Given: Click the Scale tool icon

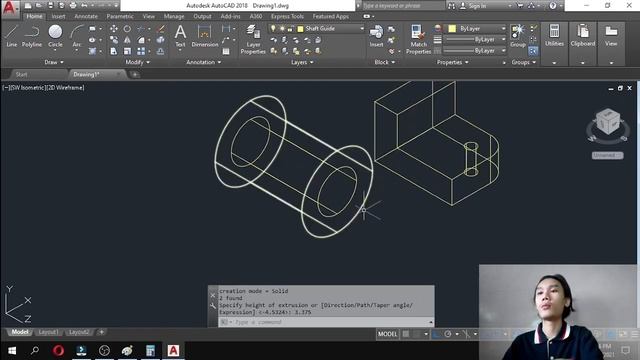Looking at the screenshot, I should [127, 51].
